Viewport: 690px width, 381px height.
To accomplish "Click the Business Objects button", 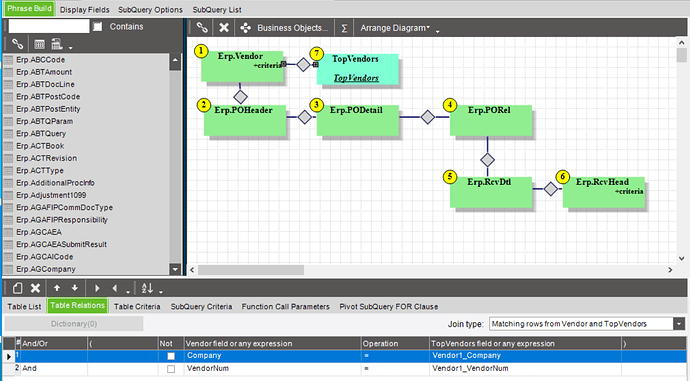I will [x=285, y=28].
